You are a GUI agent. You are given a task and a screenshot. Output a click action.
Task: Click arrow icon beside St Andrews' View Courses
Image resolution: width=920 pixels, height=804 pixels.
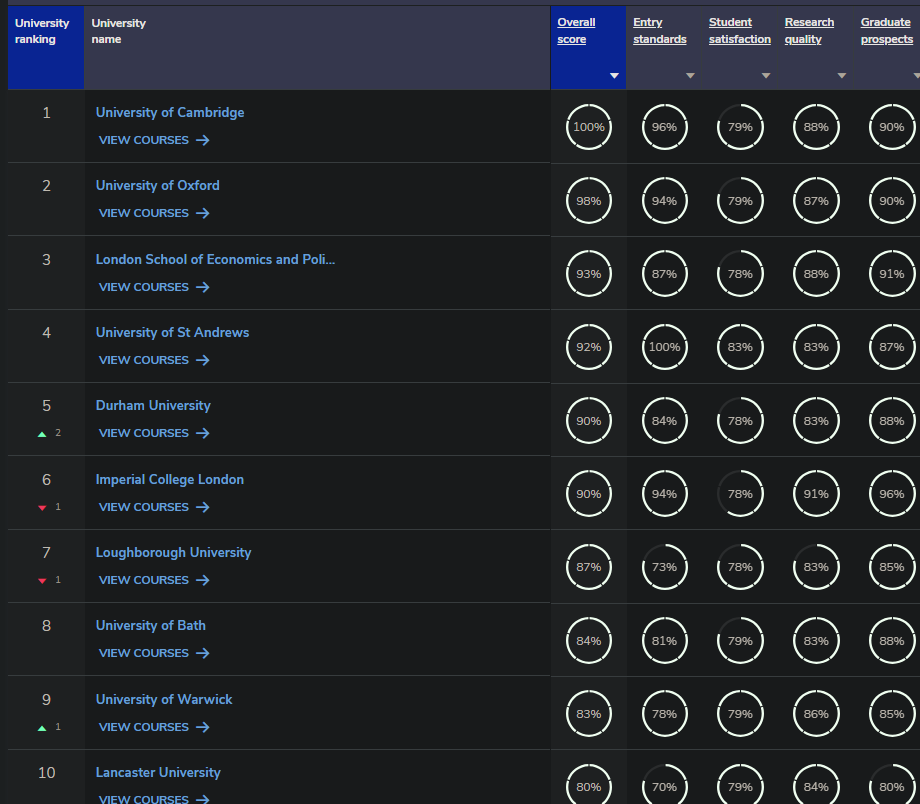[x=202, y=360]
